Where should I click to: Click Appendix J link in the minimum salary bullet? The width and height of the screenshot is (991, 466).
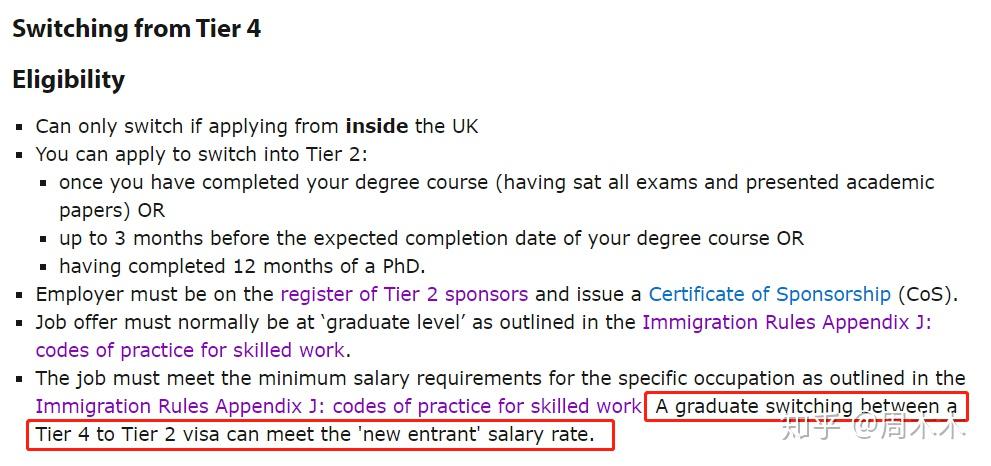coord(338,407)
